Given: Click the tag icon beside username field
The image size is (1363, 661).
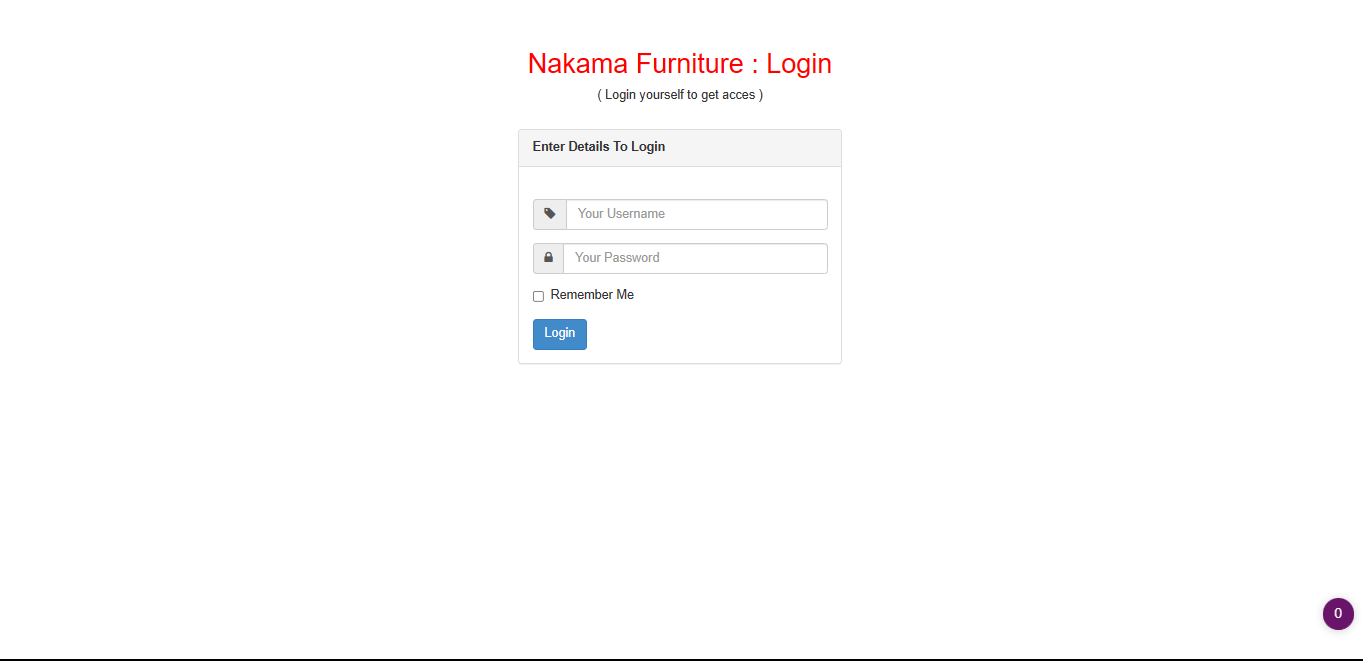Looking at the screenshot, I should 549,214.
